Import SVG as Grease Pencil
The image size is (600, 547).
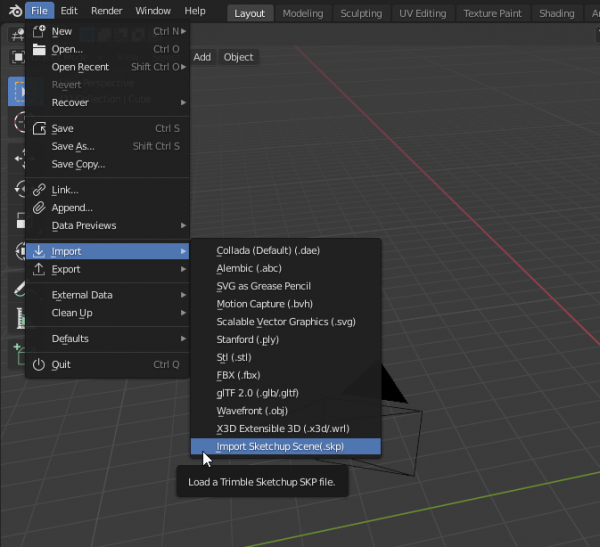pyautogui.click(x=286, y=286)
